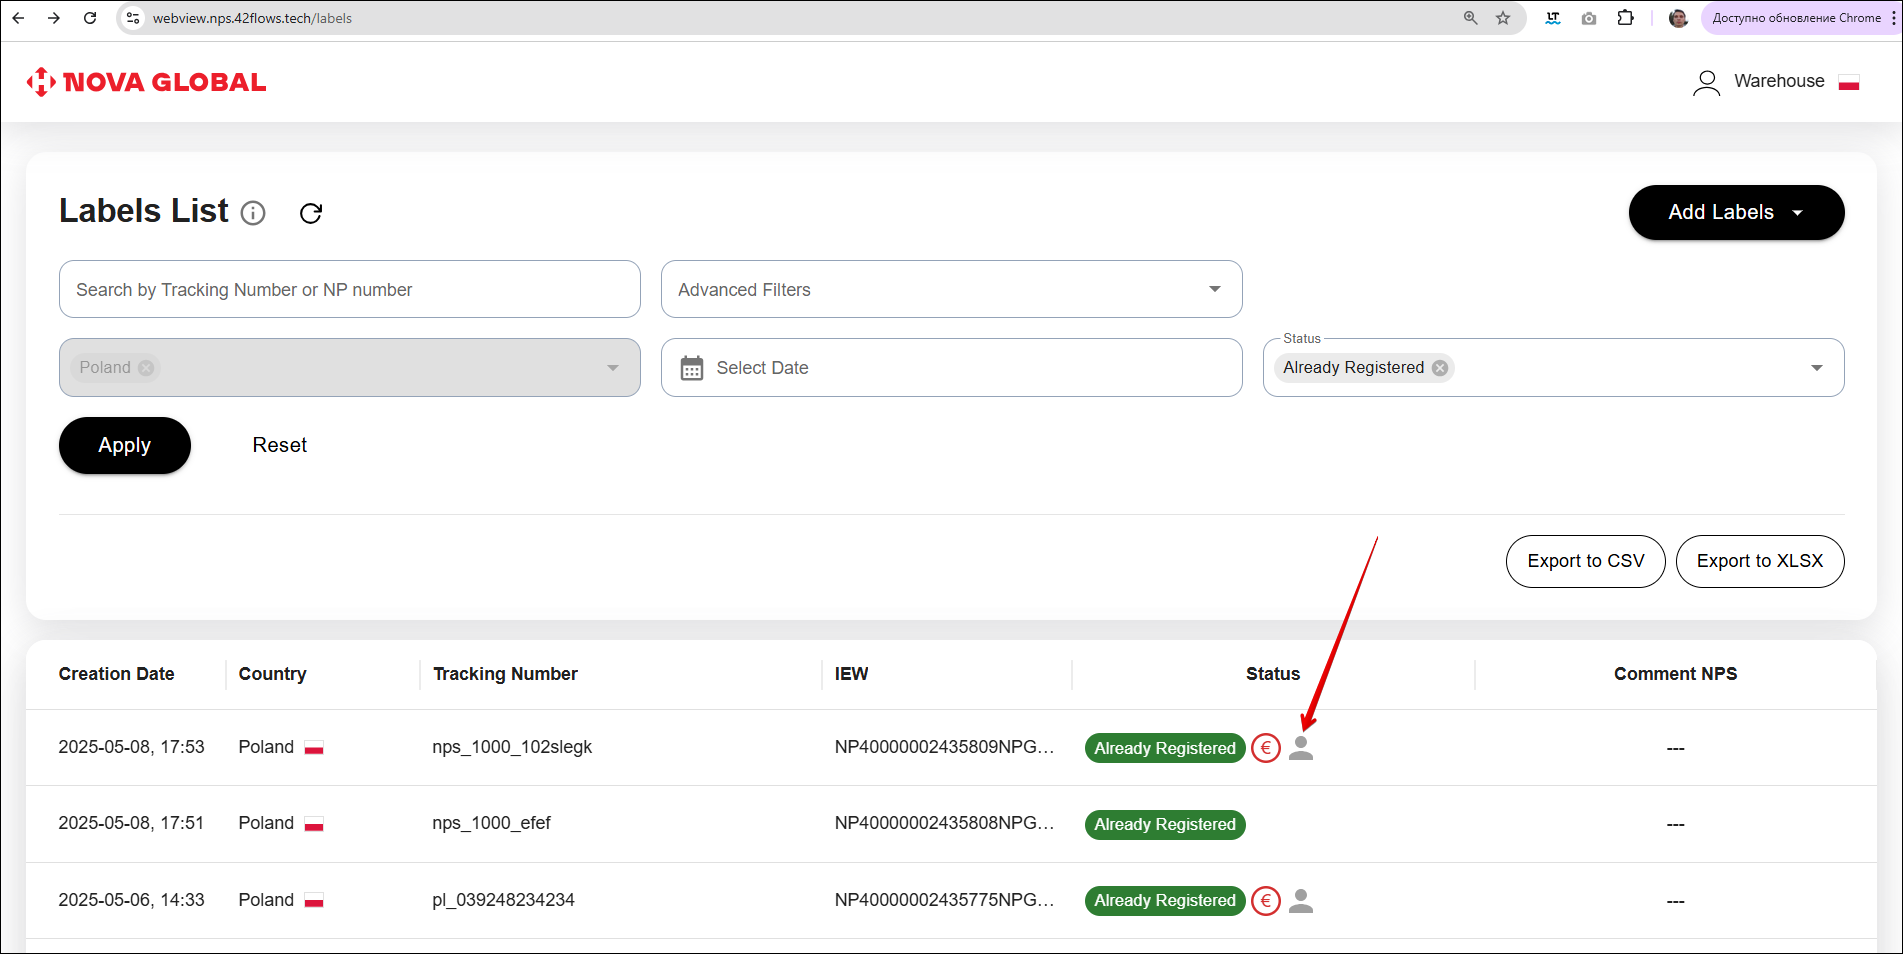Open the Add Labels dropdown menu

click(1736, 212)
